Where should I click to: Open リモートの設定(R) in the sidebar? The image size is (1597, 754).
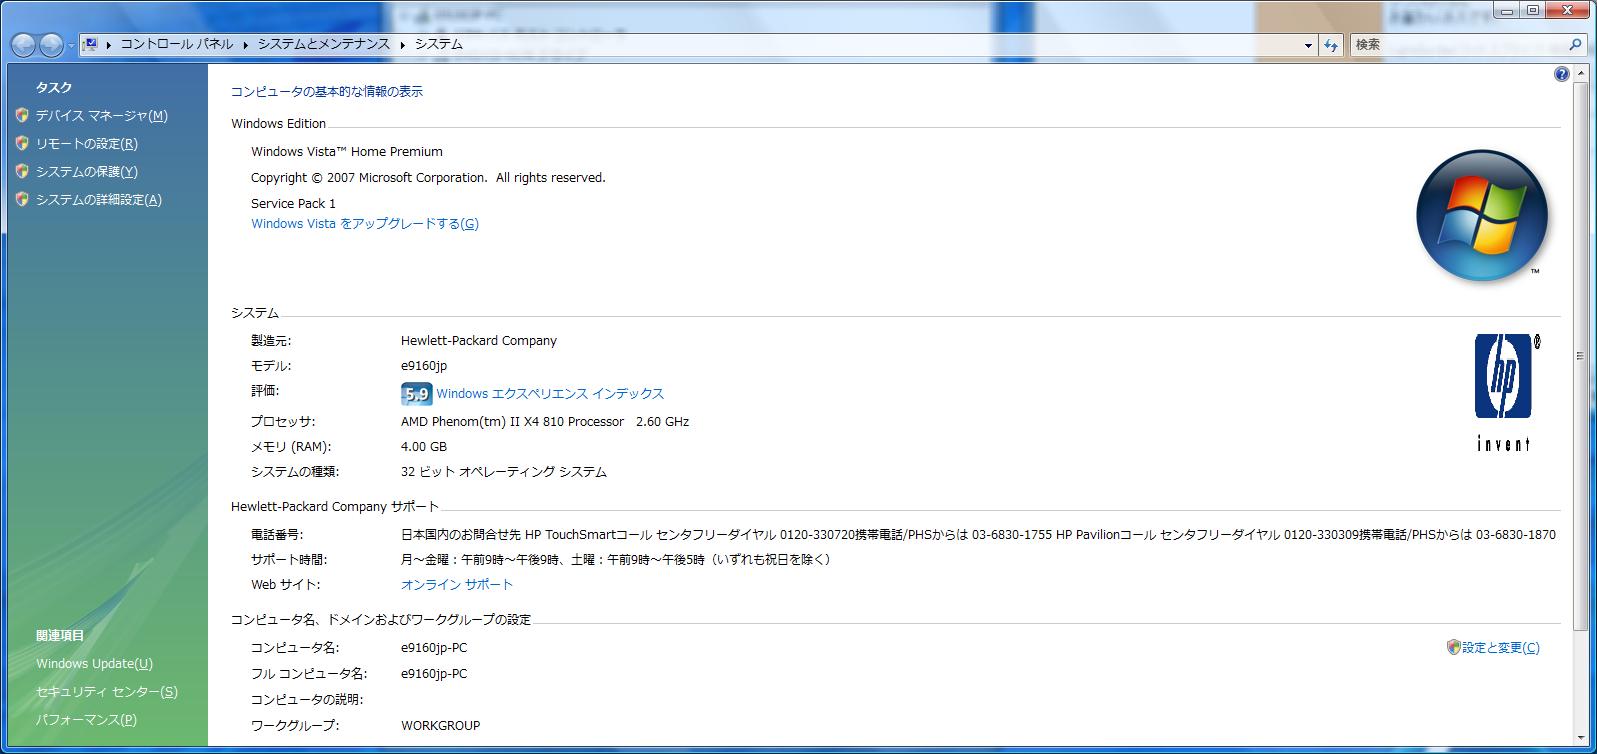click(x=86, y=144)
